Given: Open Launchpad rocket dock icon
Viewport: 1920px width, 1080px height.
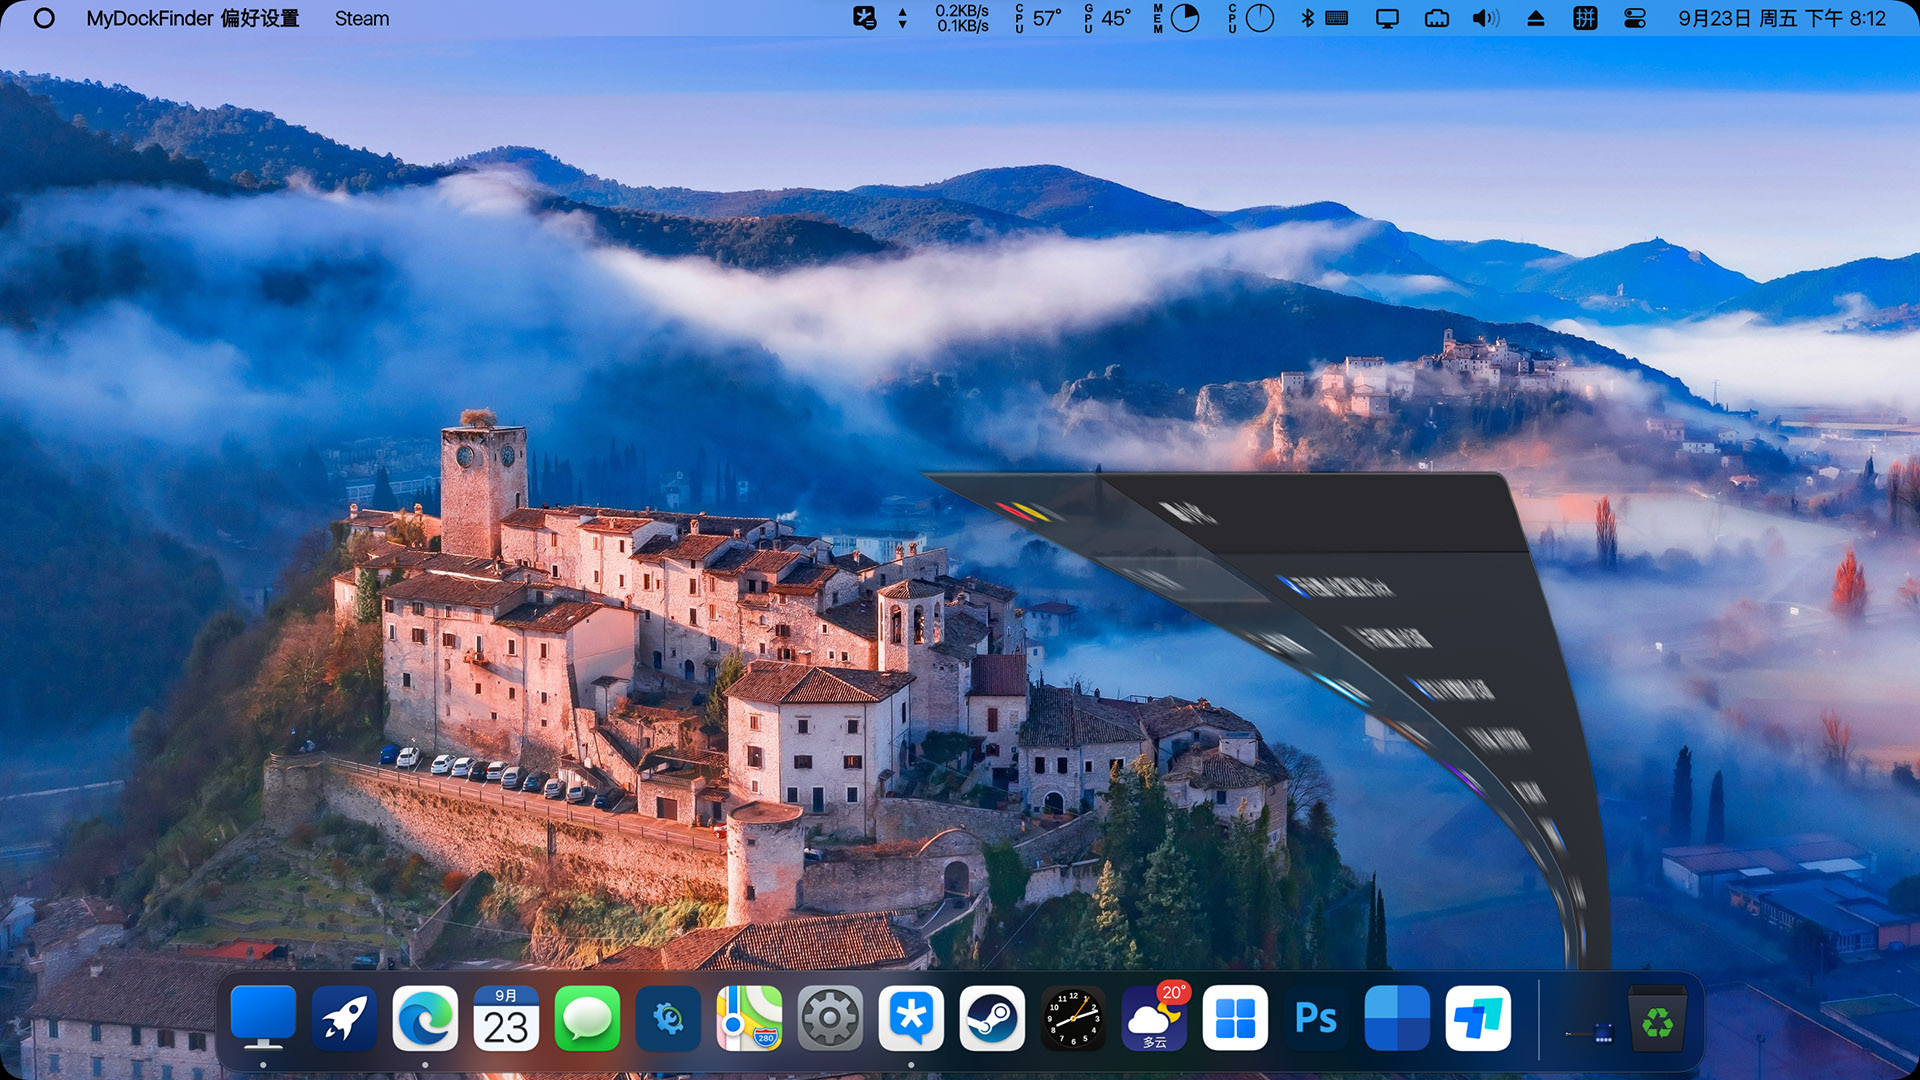Looking at the screenshot, I should [344, 1018].
